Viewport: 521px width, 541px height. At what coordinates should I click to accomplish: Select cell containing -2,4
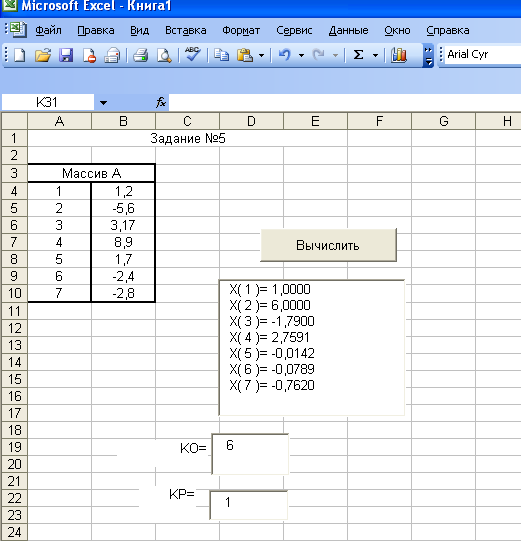(123, 276)
